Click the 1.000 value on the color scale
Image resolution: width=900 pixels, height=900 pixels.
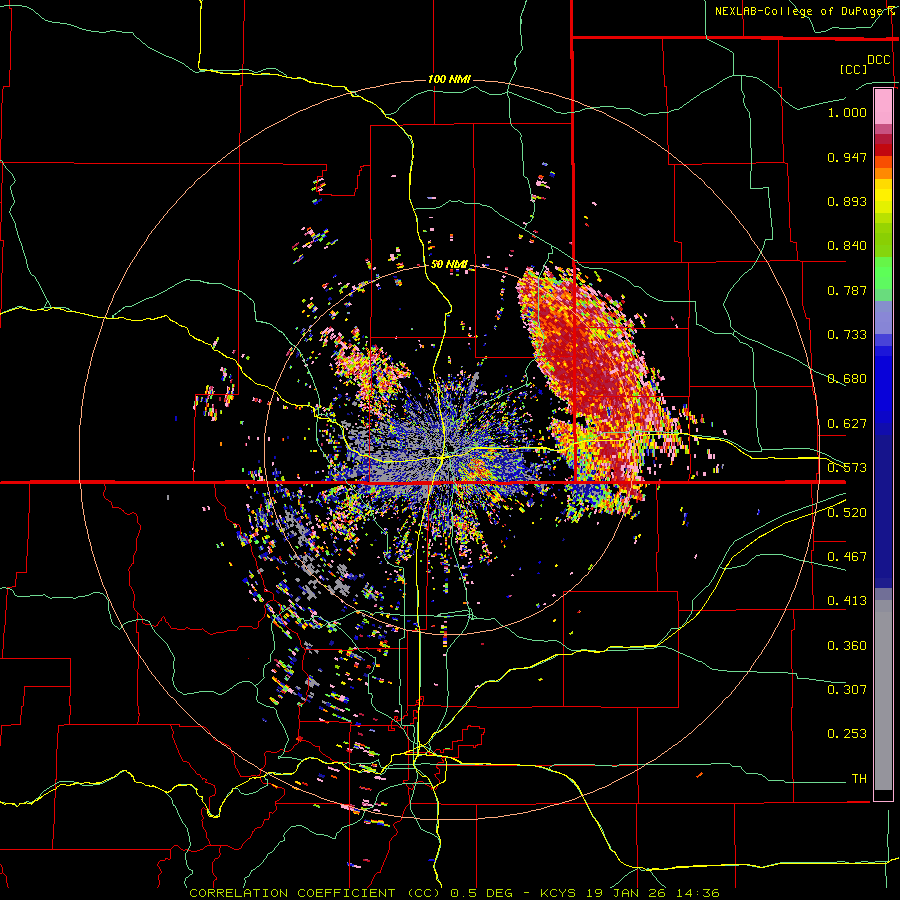point(847,112)
